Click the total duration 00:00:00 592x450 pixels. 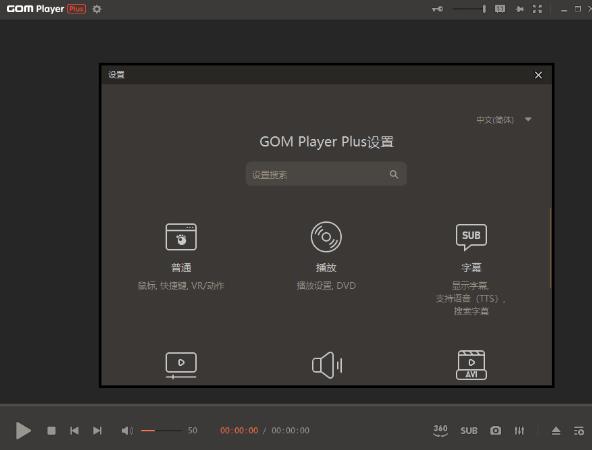(x=290, y=430)
